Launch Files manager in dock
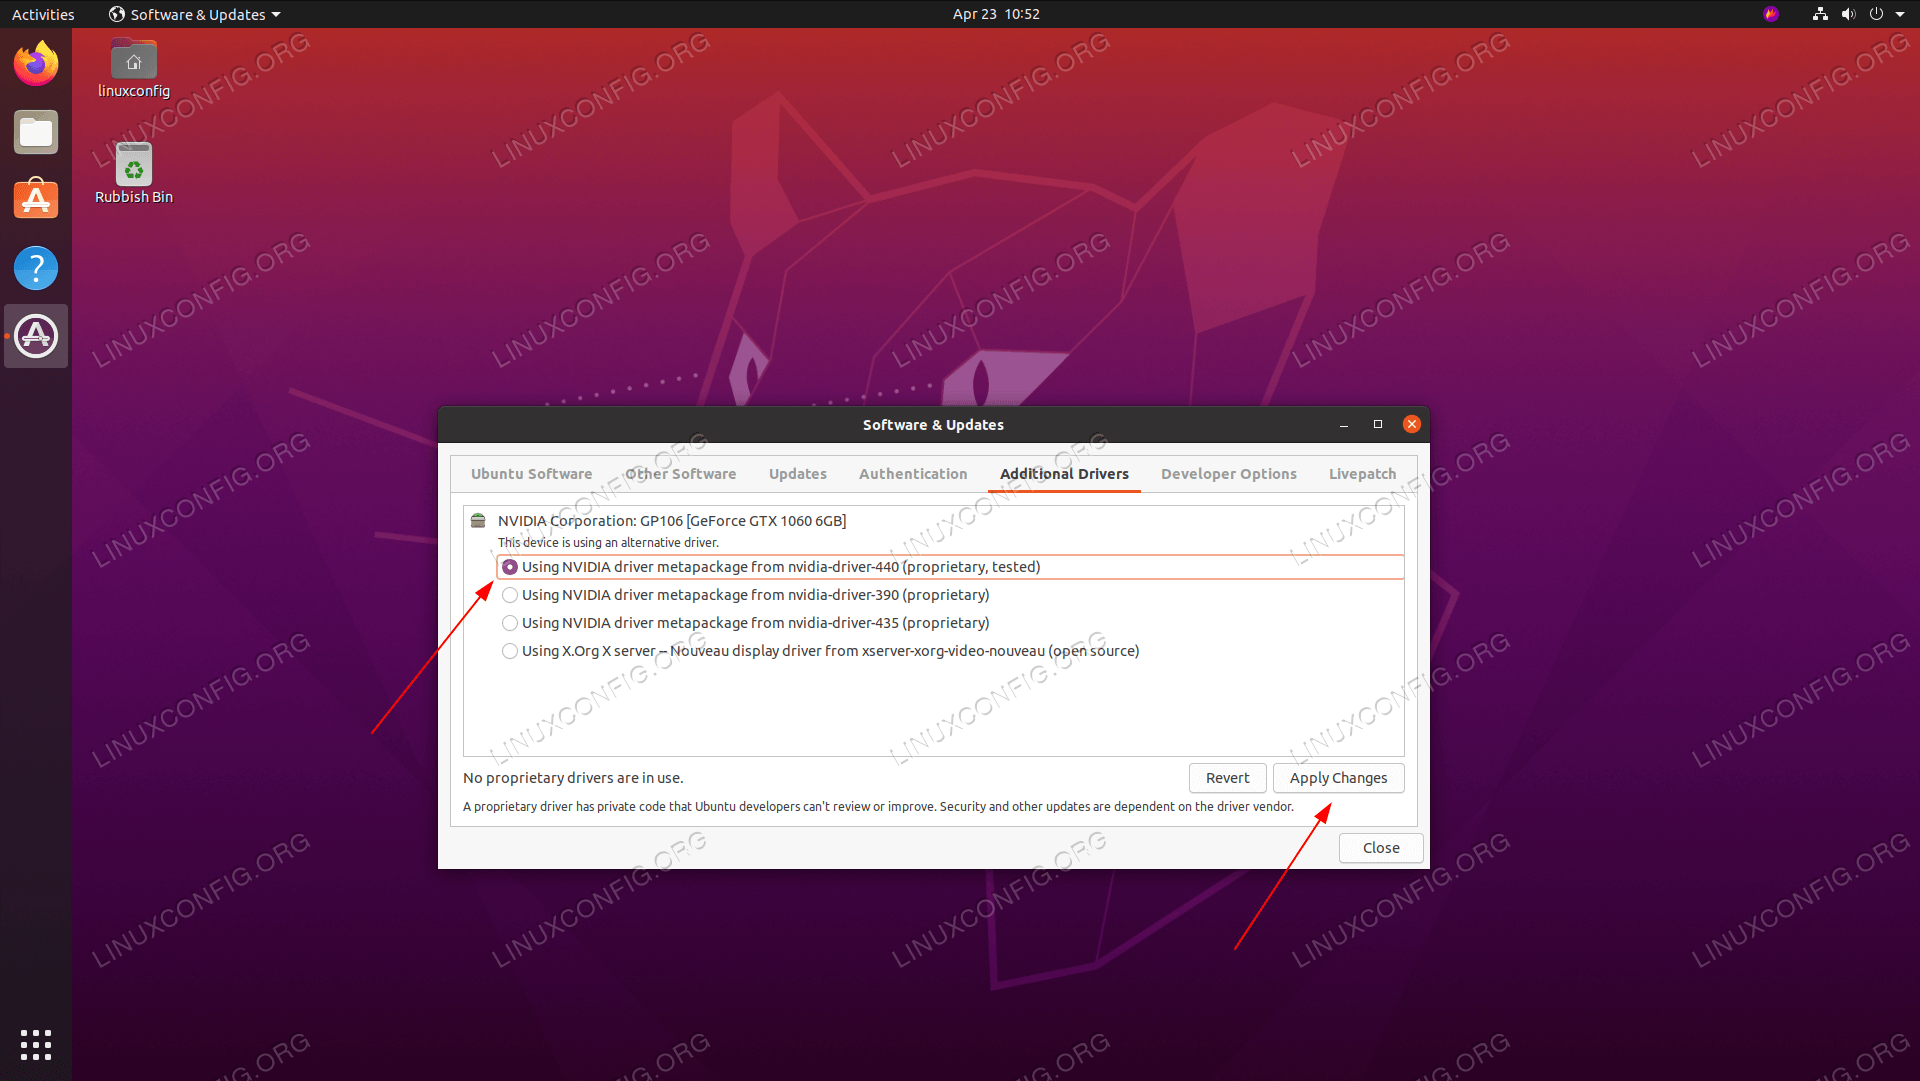This screenshot has height=1081, width=1920. tap(36, 132)
